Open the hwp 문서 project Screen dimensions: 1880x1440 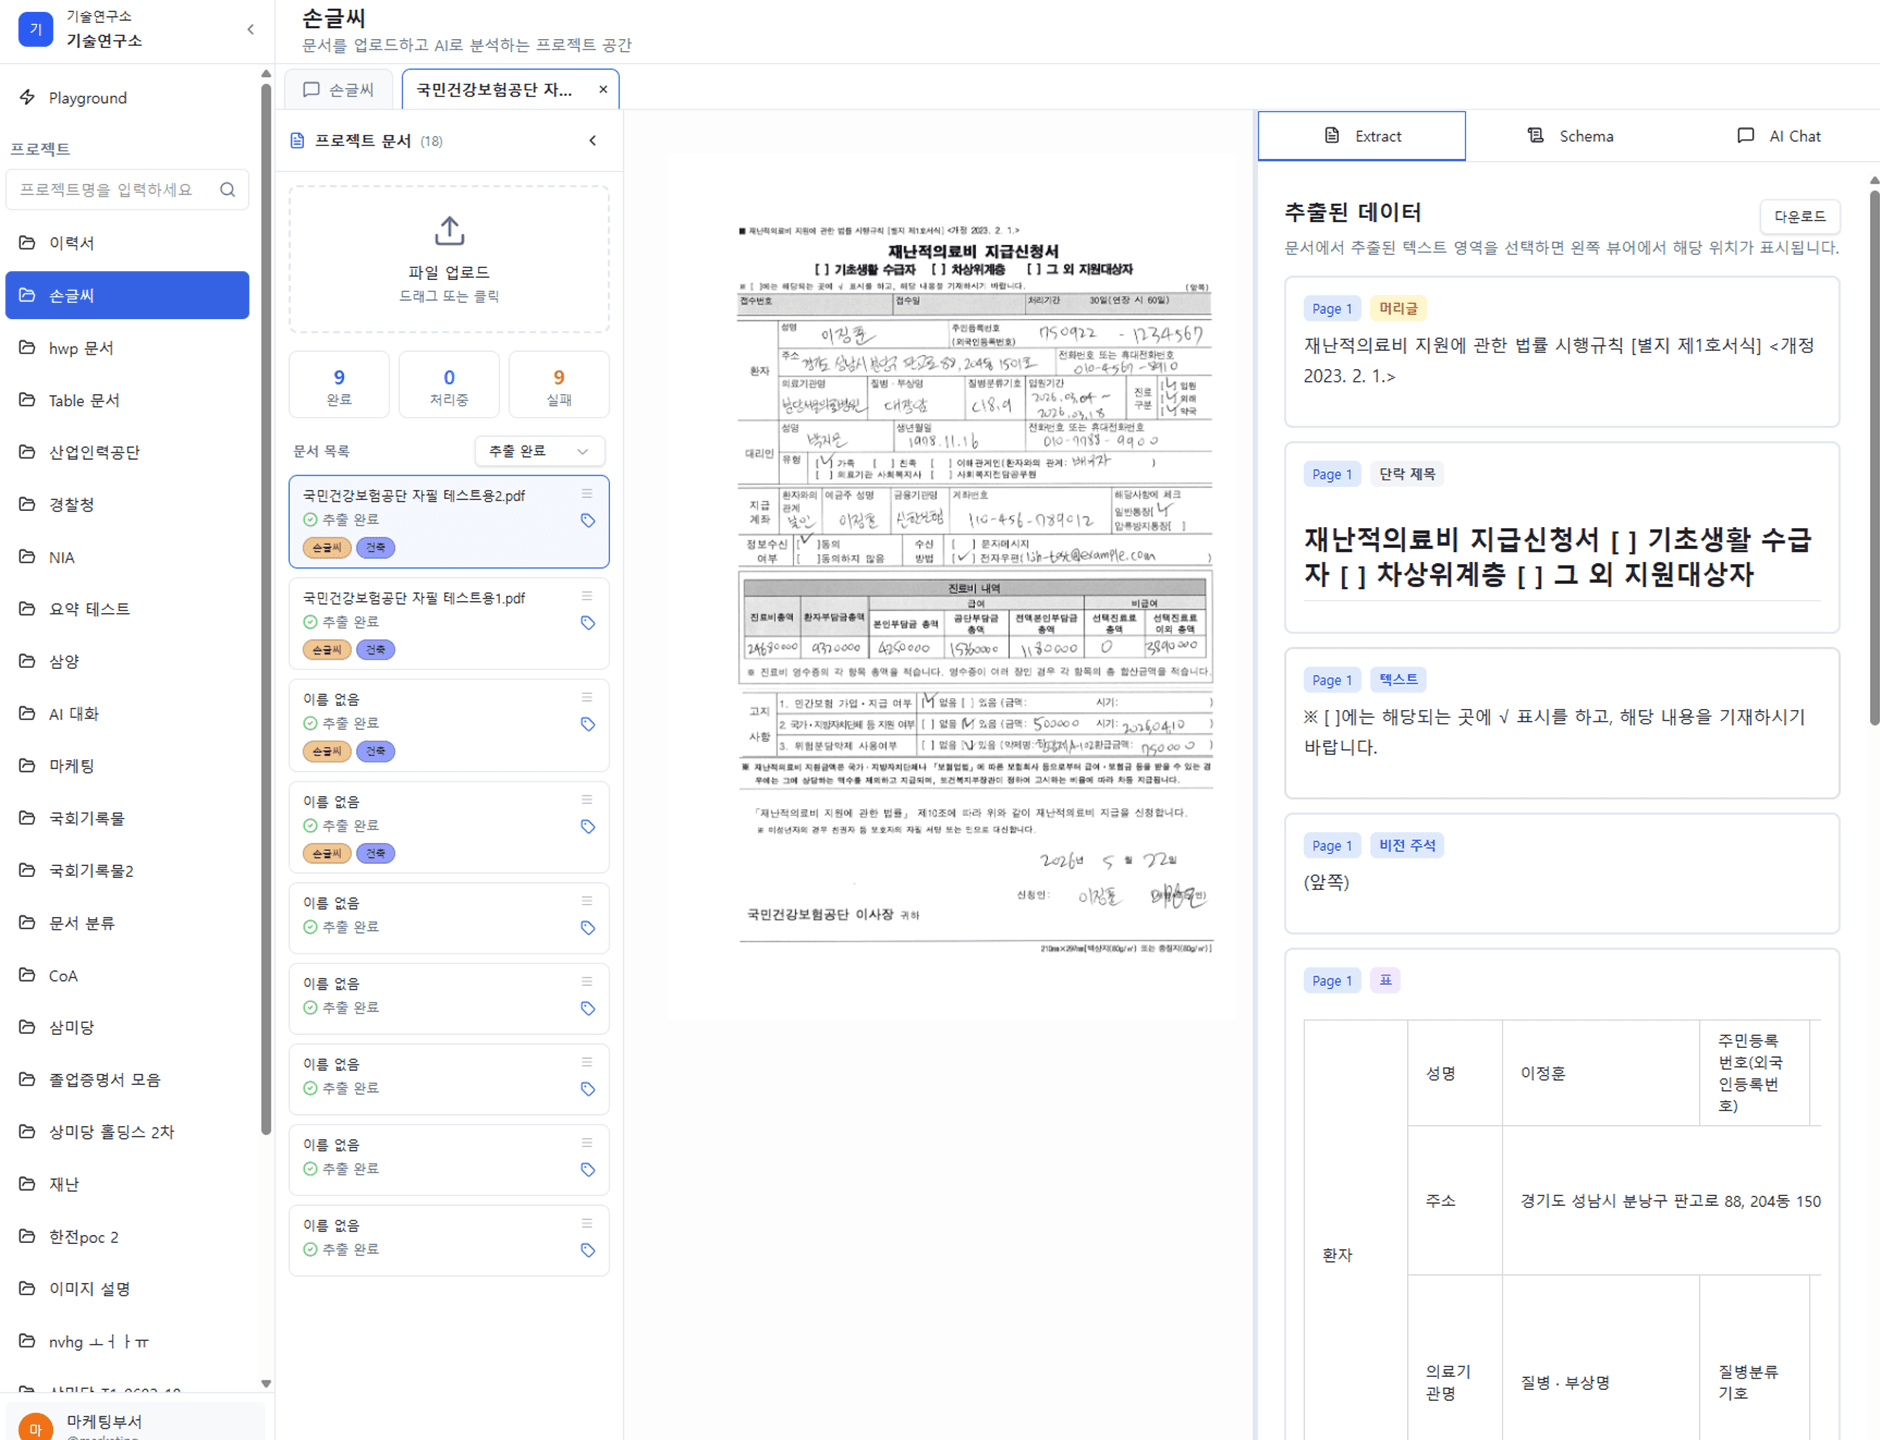(x=127, y=348)
